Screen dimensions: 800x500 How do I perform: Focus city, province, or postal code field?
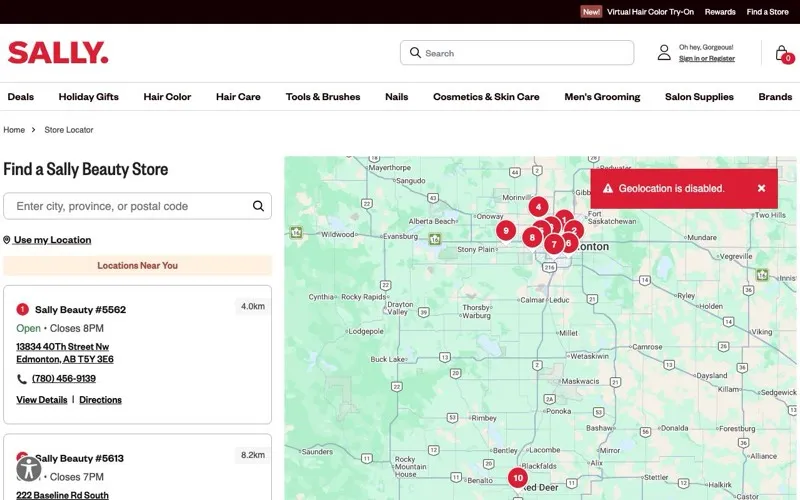(x=137, y=206)
